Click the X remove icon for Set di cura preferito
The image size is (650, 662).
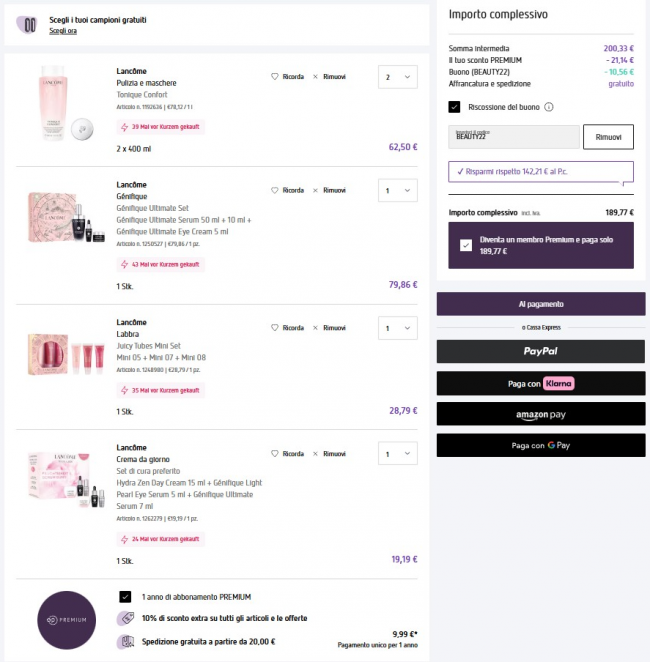pyautogui.click(x=315, y=453)
